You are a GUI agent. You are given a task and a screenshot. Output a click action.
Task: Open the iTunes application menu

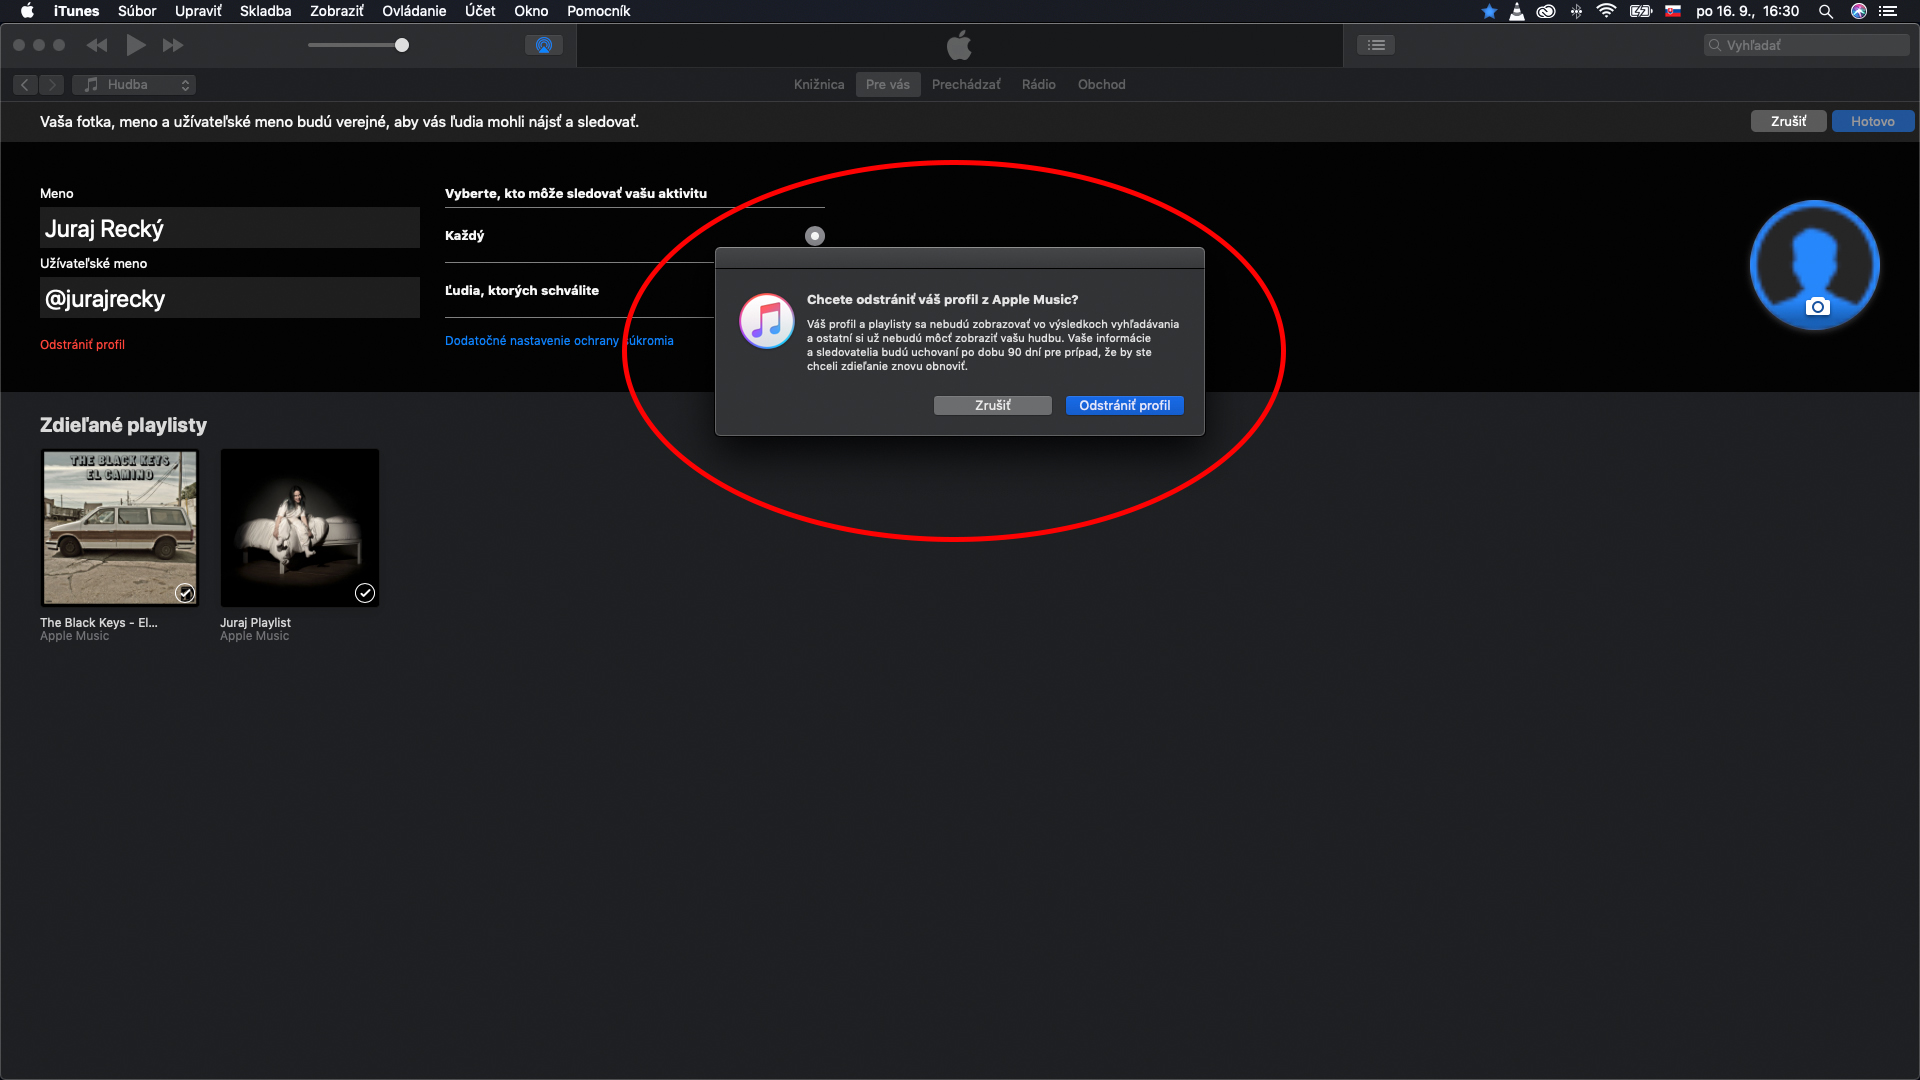[x=76, y=11]
